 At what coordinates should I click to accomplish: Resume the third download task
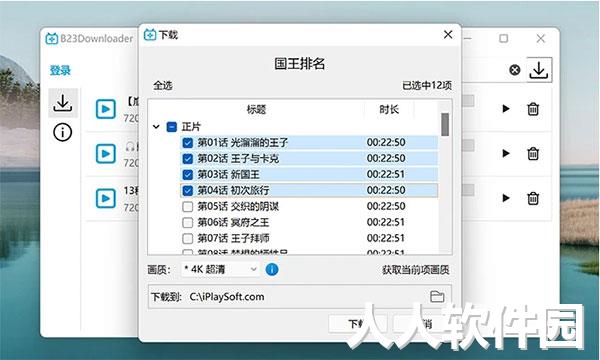[x=506, y=198]
